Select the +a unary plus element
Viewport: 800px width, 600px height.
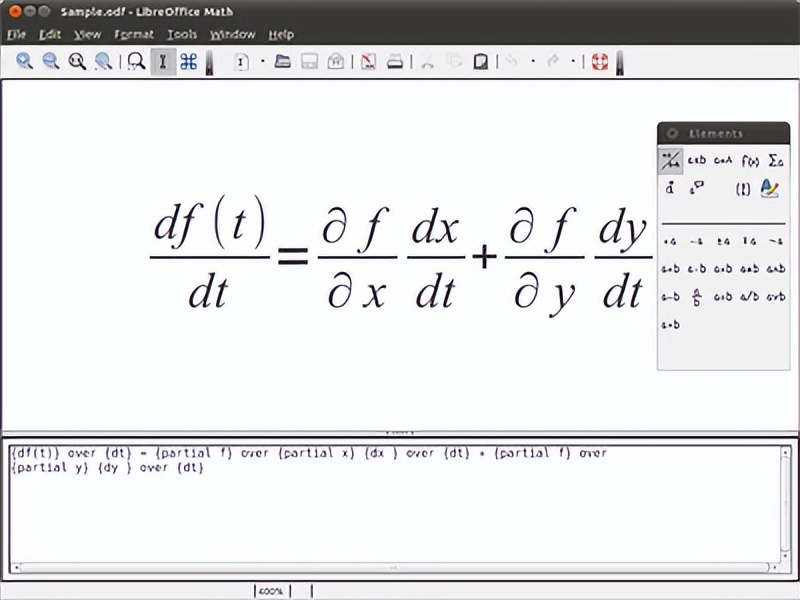pyautogui.click(x=670, y=240)
